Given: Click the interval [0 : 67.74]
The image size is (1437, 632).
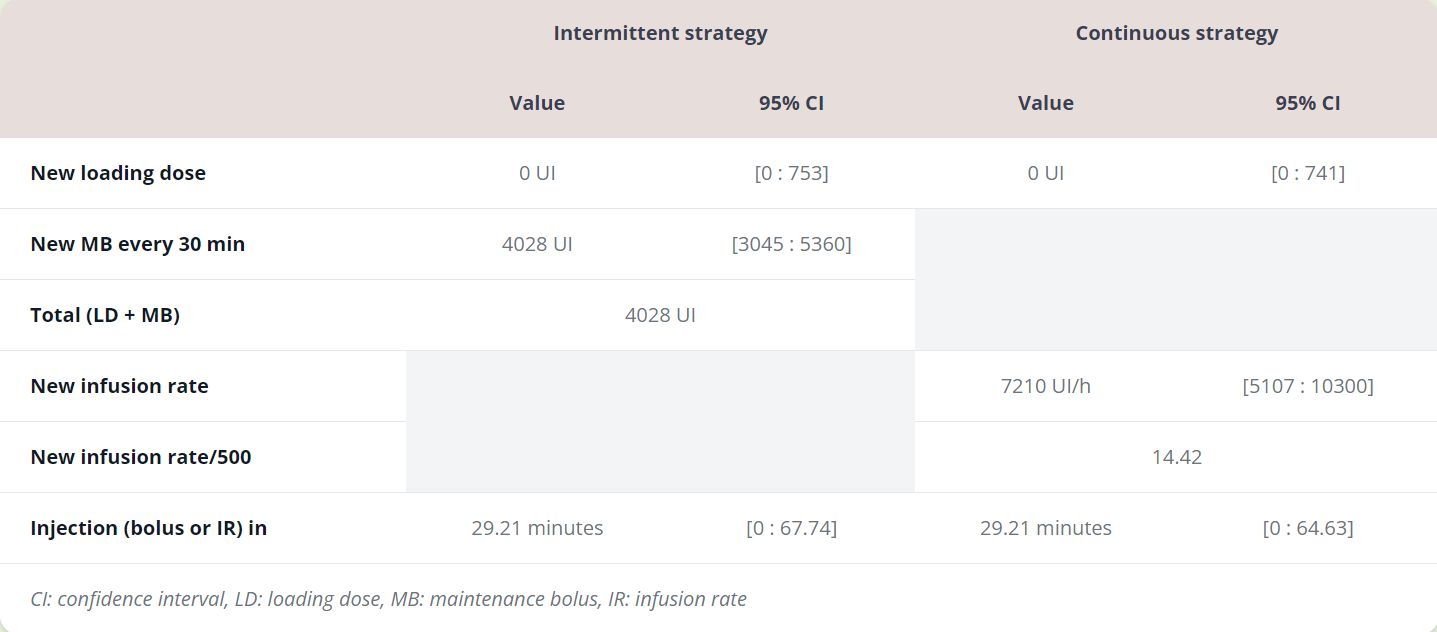Looking at the screenshot, I should (x=791, y=528).
